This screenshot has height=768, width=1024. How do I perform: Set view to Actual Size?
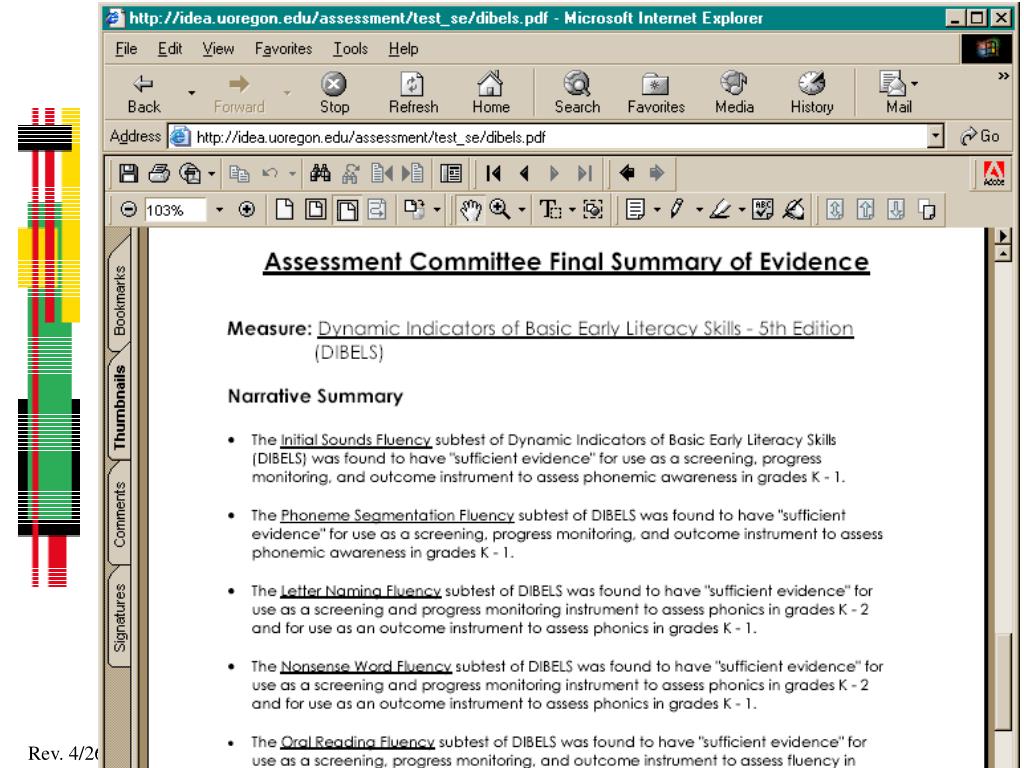point(284,210)
